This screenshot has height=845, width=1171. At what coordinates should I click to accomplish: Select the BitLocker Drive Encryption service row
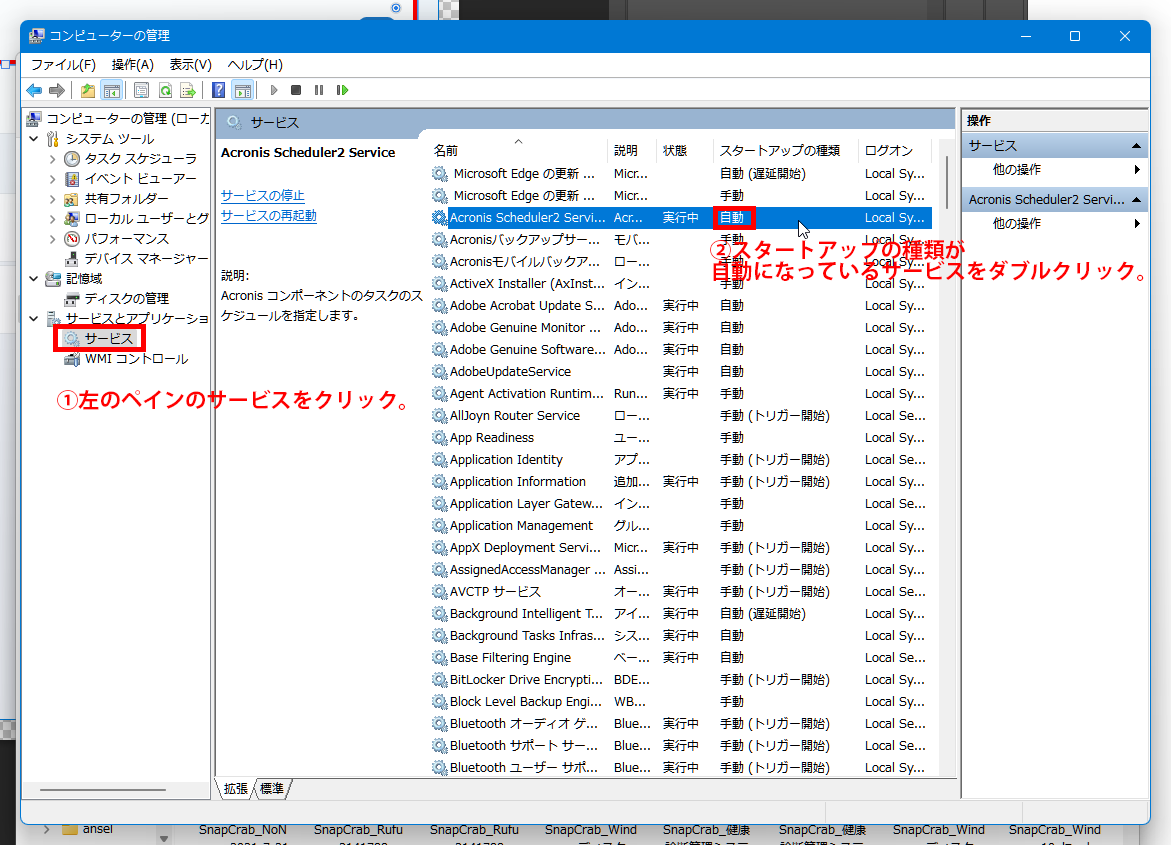point(680,680)
